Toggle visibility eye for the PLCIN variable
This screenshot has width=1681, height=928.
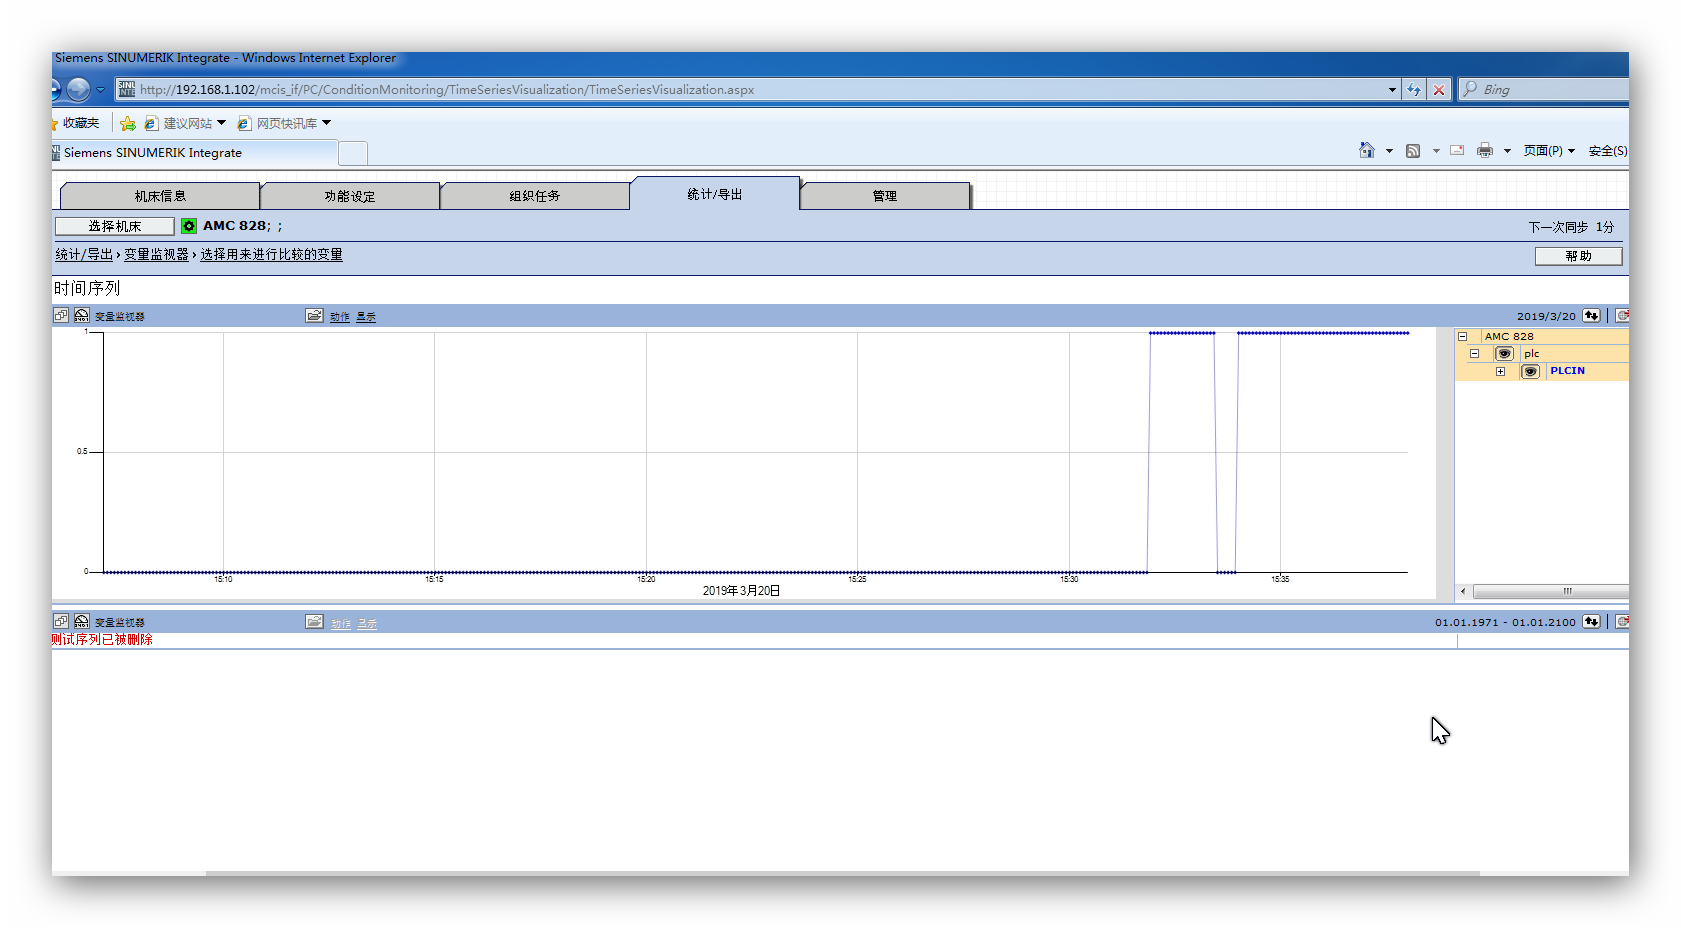click(1530, 371)
